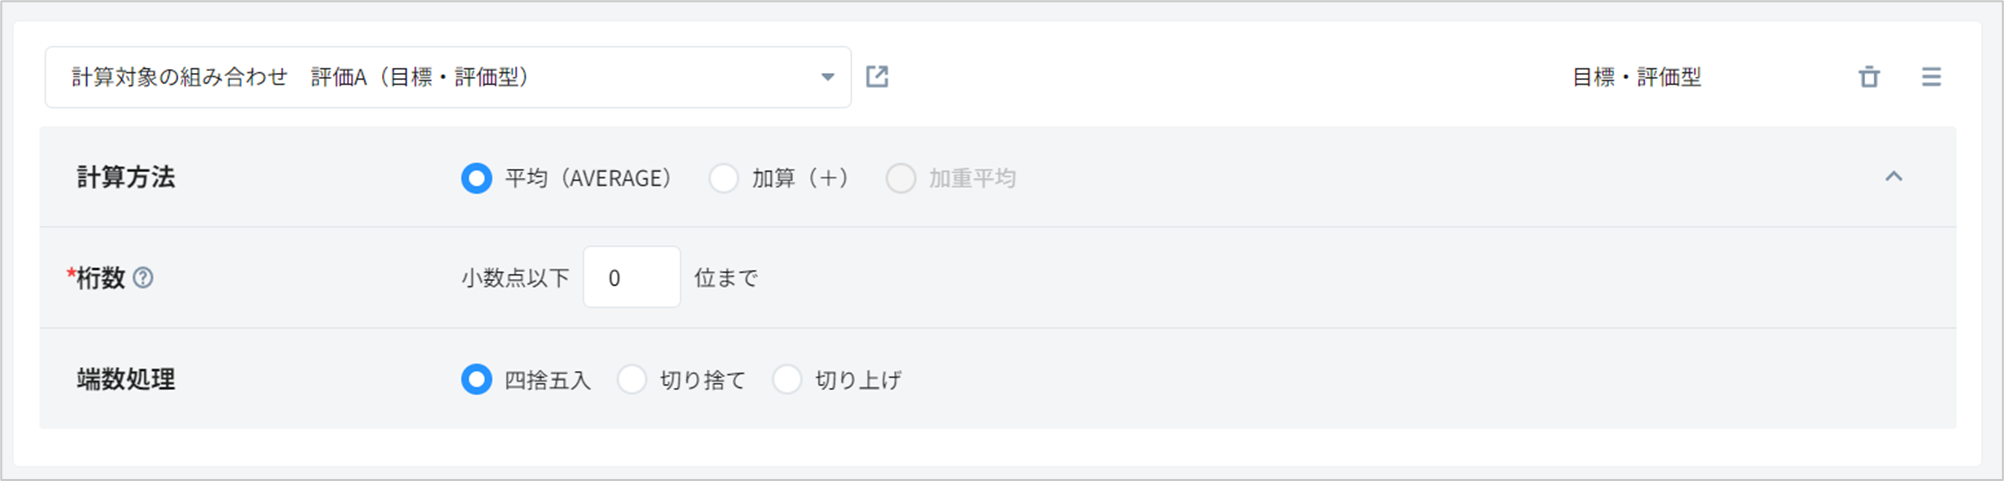The width and height of the screenshot is (2004, 481).
Task: Click the help icon next to 桁数
Action: (x=143, y=278)
